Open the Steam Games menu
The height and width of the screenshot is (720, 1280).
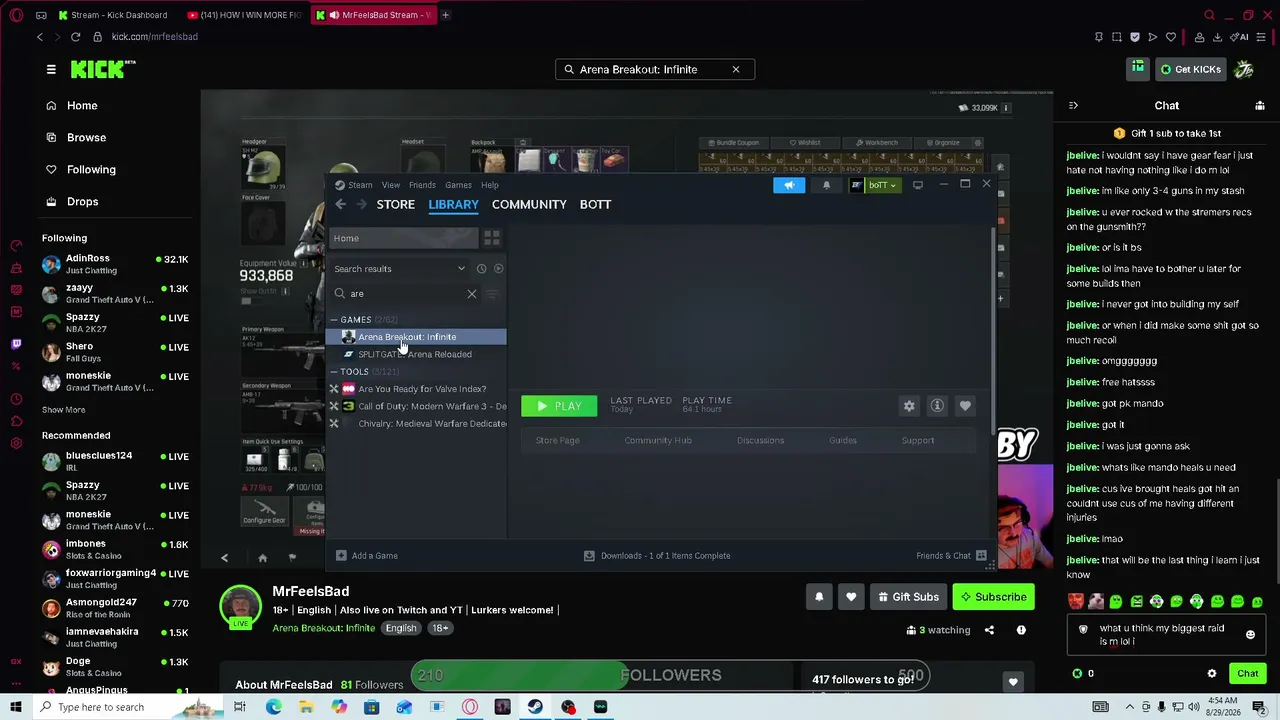pyautogui.click(x=458, y=185)
